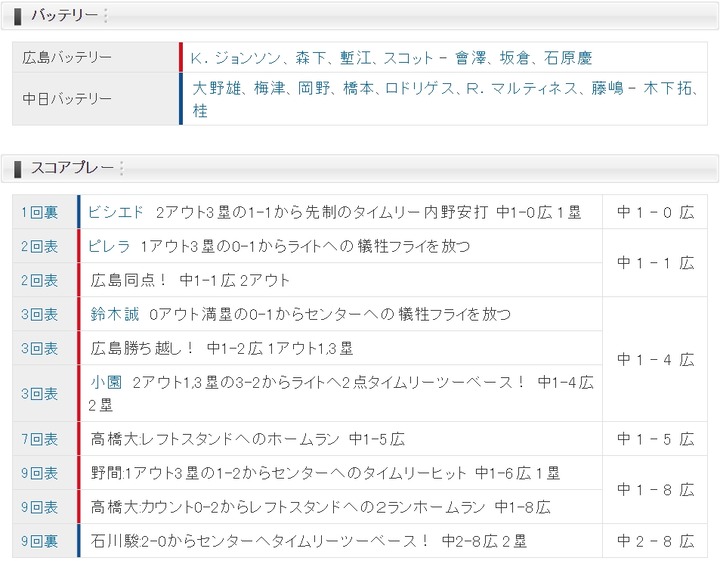Click the バッテリー section header
This screenshot has width=720, height=561.
click(x=360, y=16)
